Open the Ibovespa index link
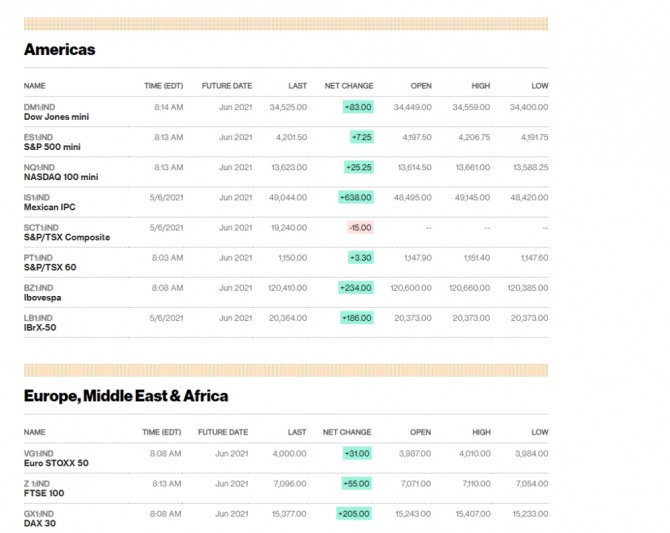The width and height of the screenshot is (670, 533). [45, 297]
